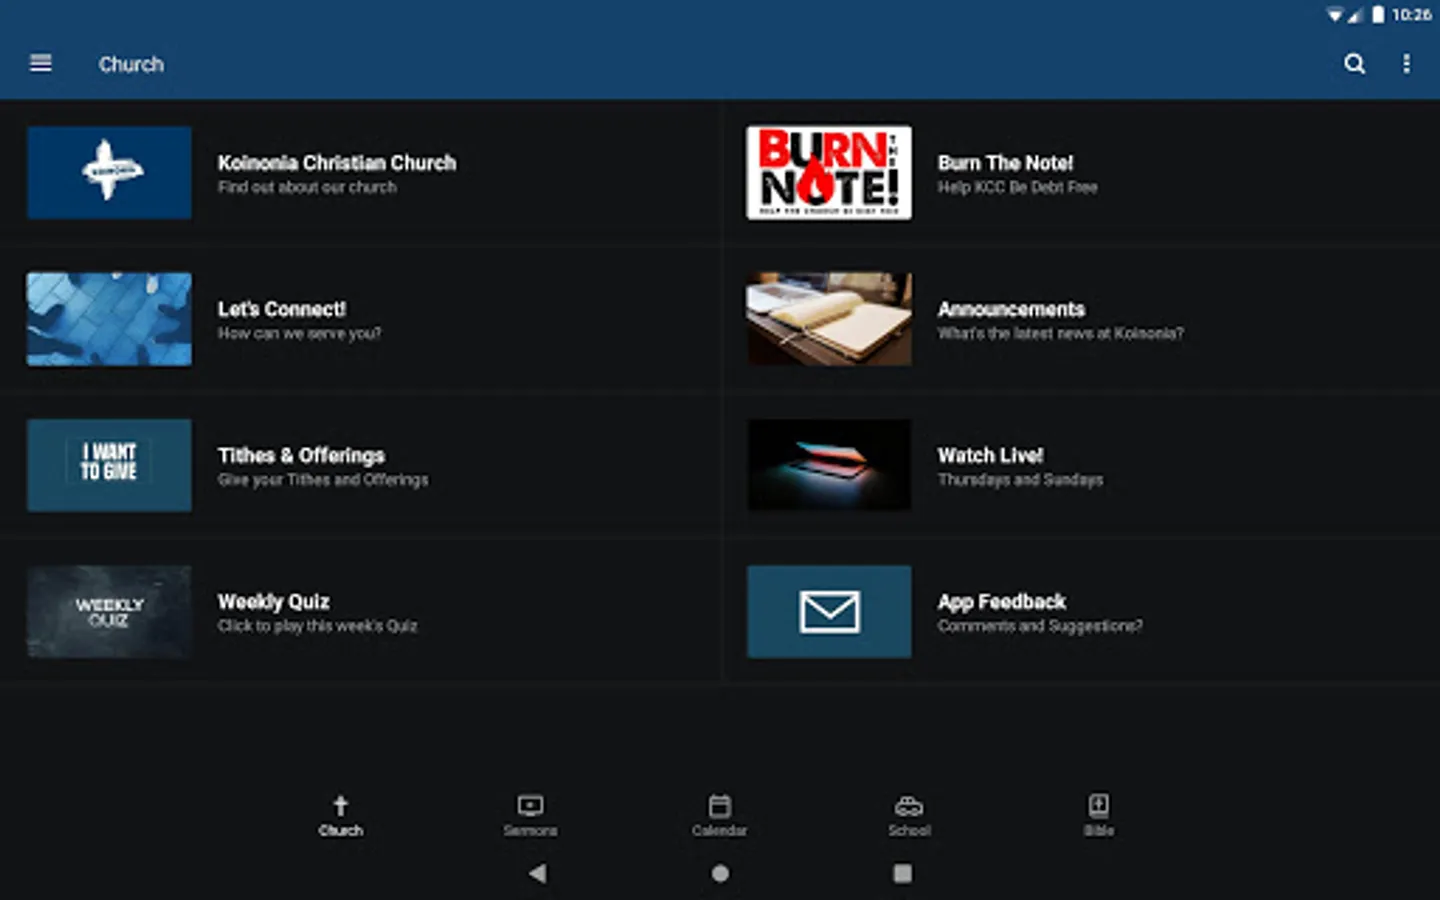The width and height of the screenshot is (1440, 900).
Task: Select the 'Burn The Note!' title
Action: point(1005,162)
